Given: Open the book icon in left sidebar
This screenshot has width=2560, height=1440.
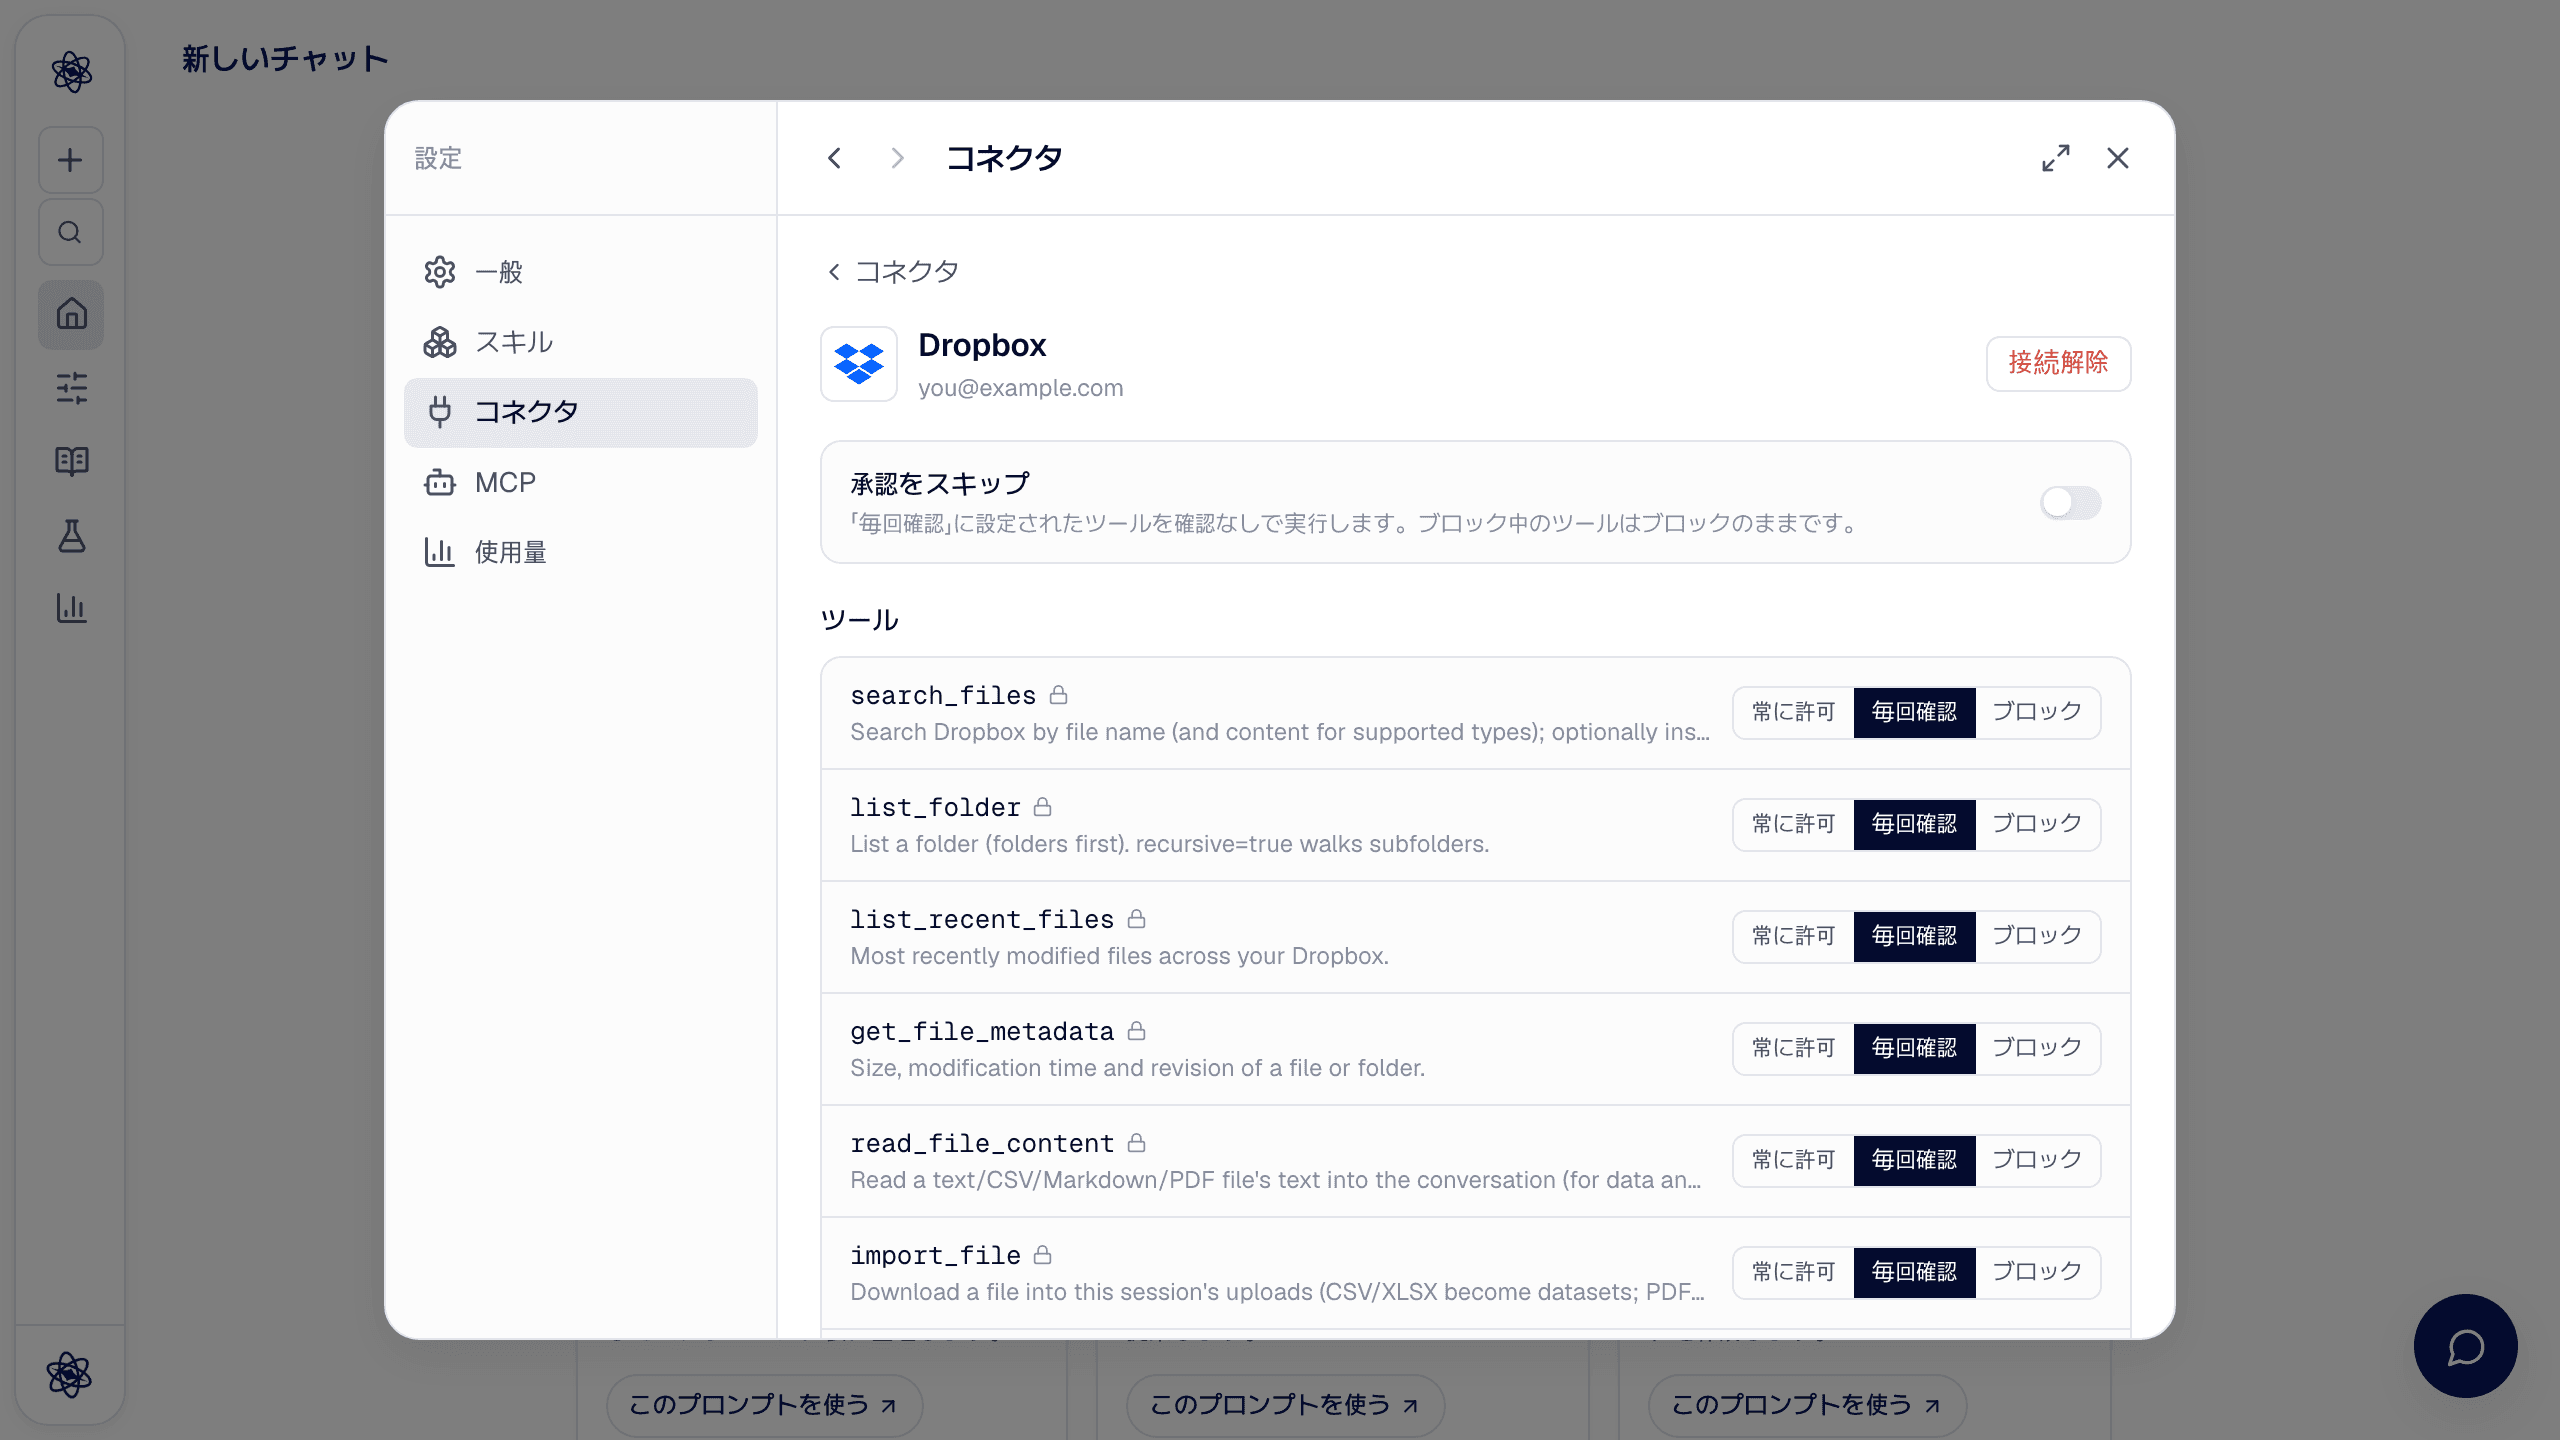Looking at the screenshot, I should pyautogui.click(x=70, y=461).
